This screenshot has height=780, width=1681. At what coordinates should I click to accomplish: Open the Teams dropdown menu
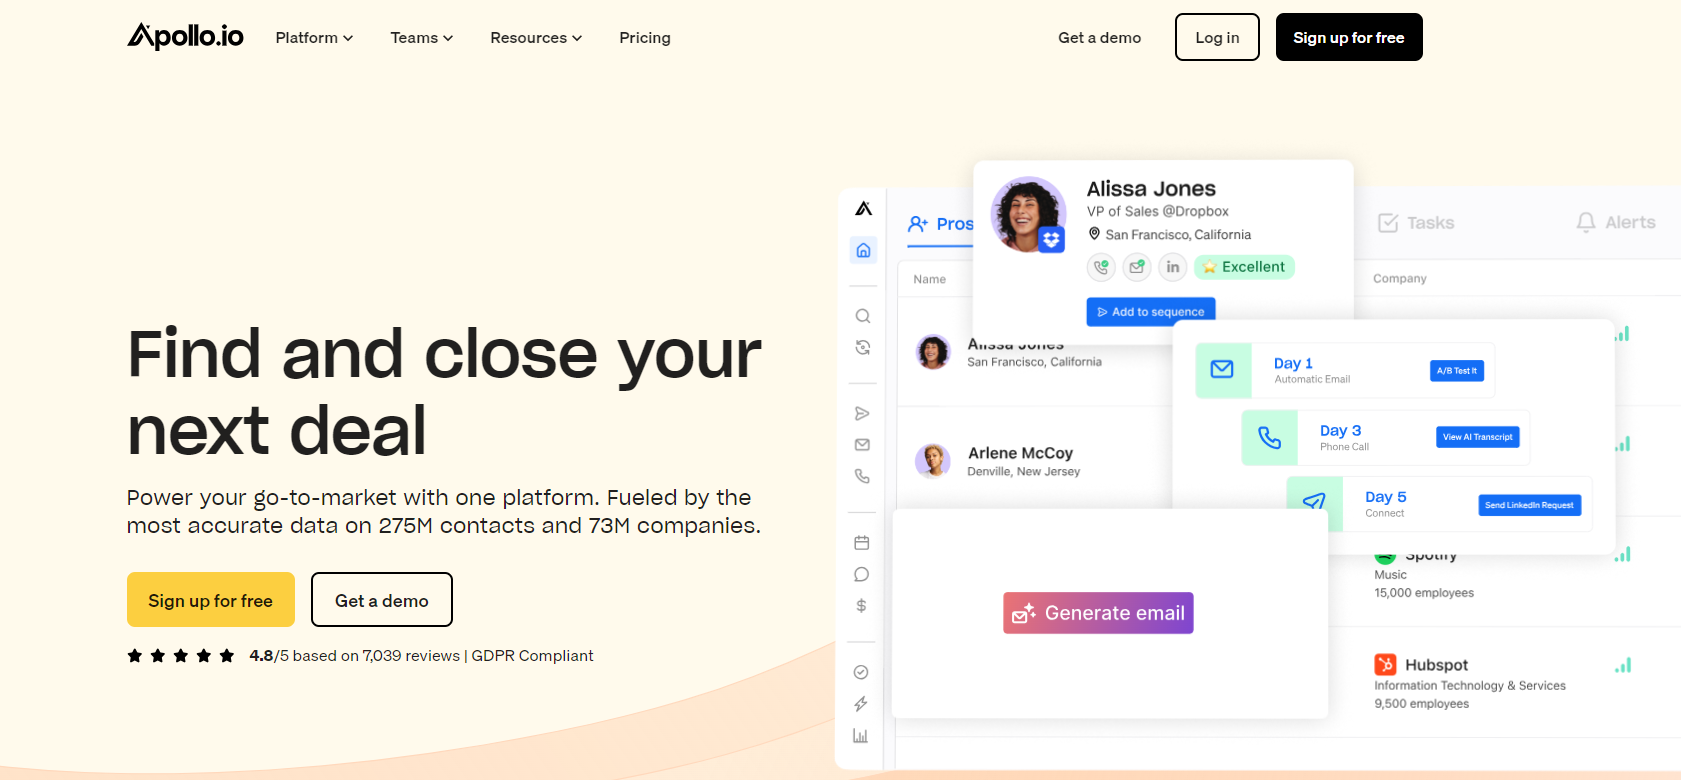tap(421, 38)
